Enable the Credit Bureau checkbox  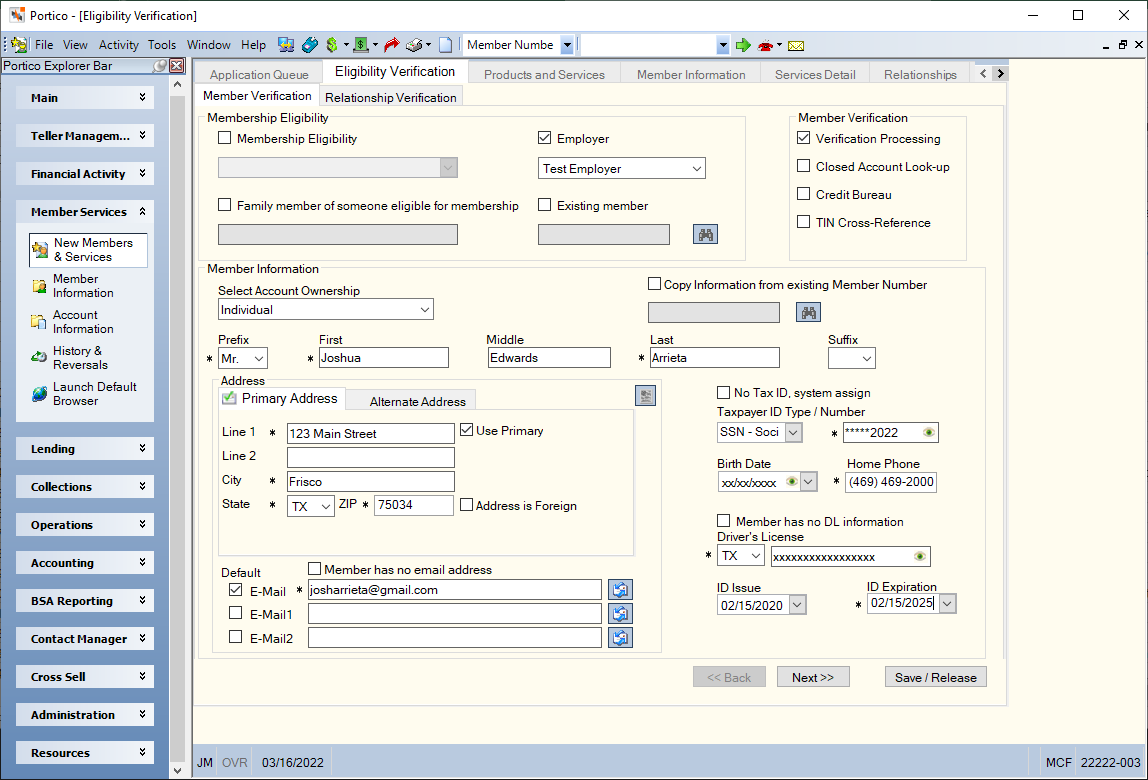tap(803, 194)
